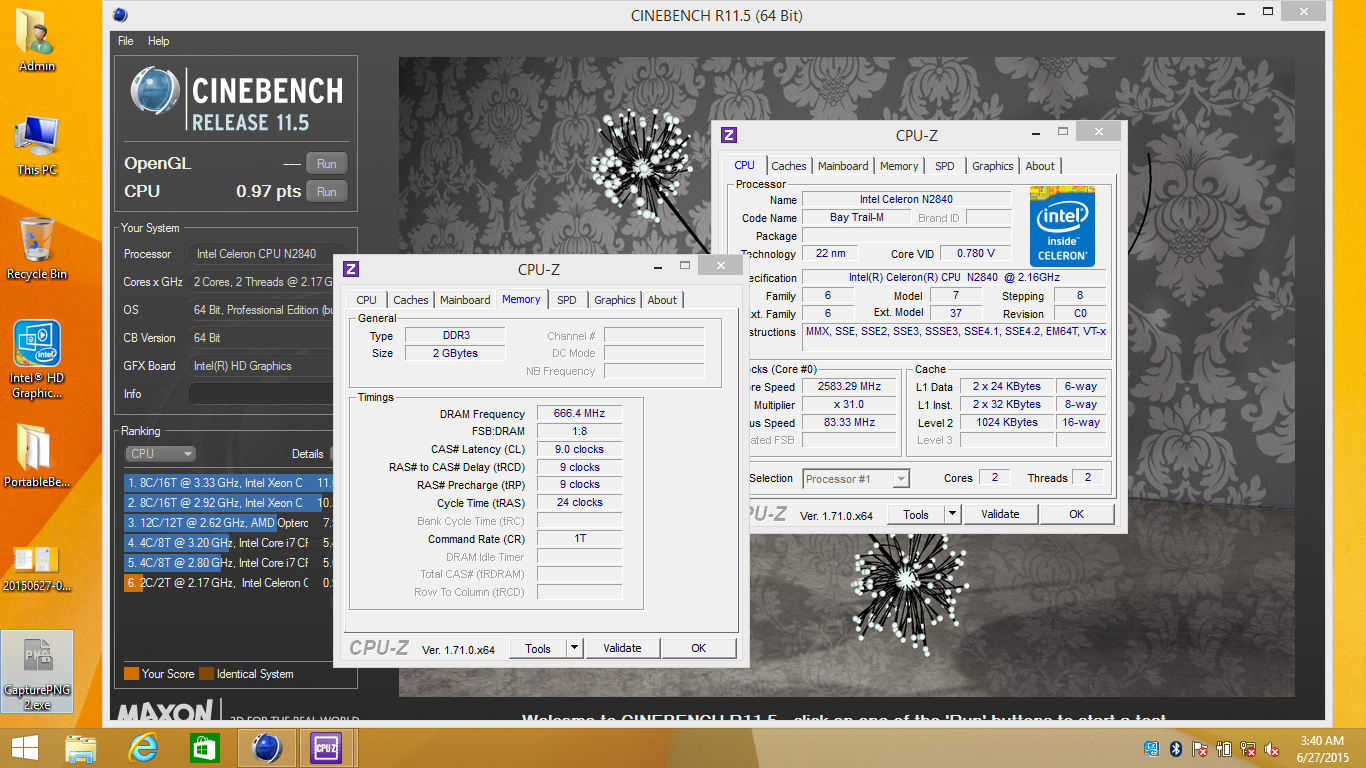Select CapturePNG2.exe desktop icon
1366x768 pixels.
click(x=37, y=671)
